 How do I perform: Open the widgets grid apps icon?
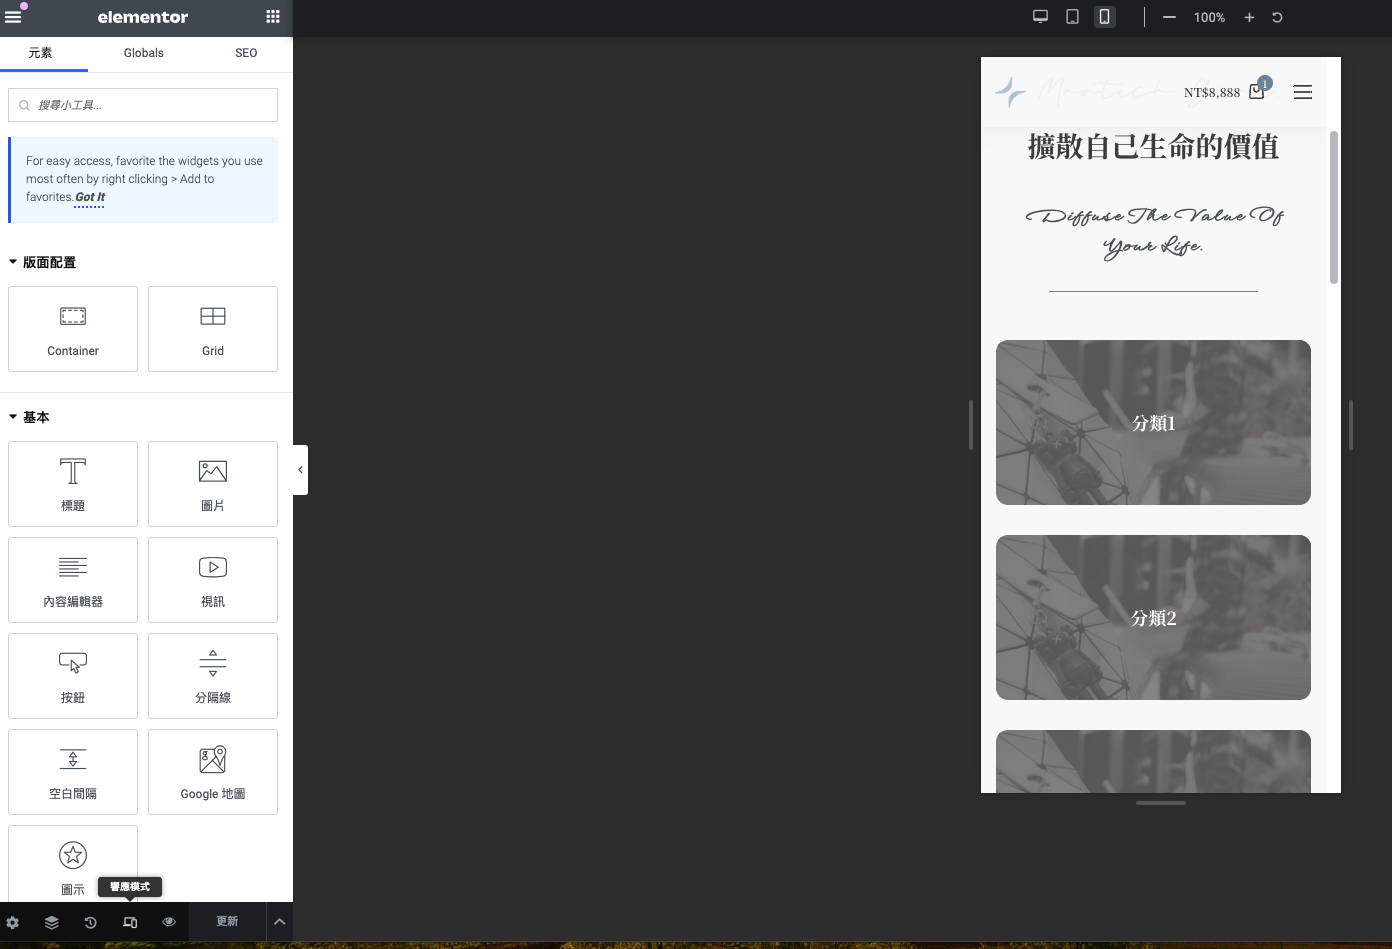(273, 17)
